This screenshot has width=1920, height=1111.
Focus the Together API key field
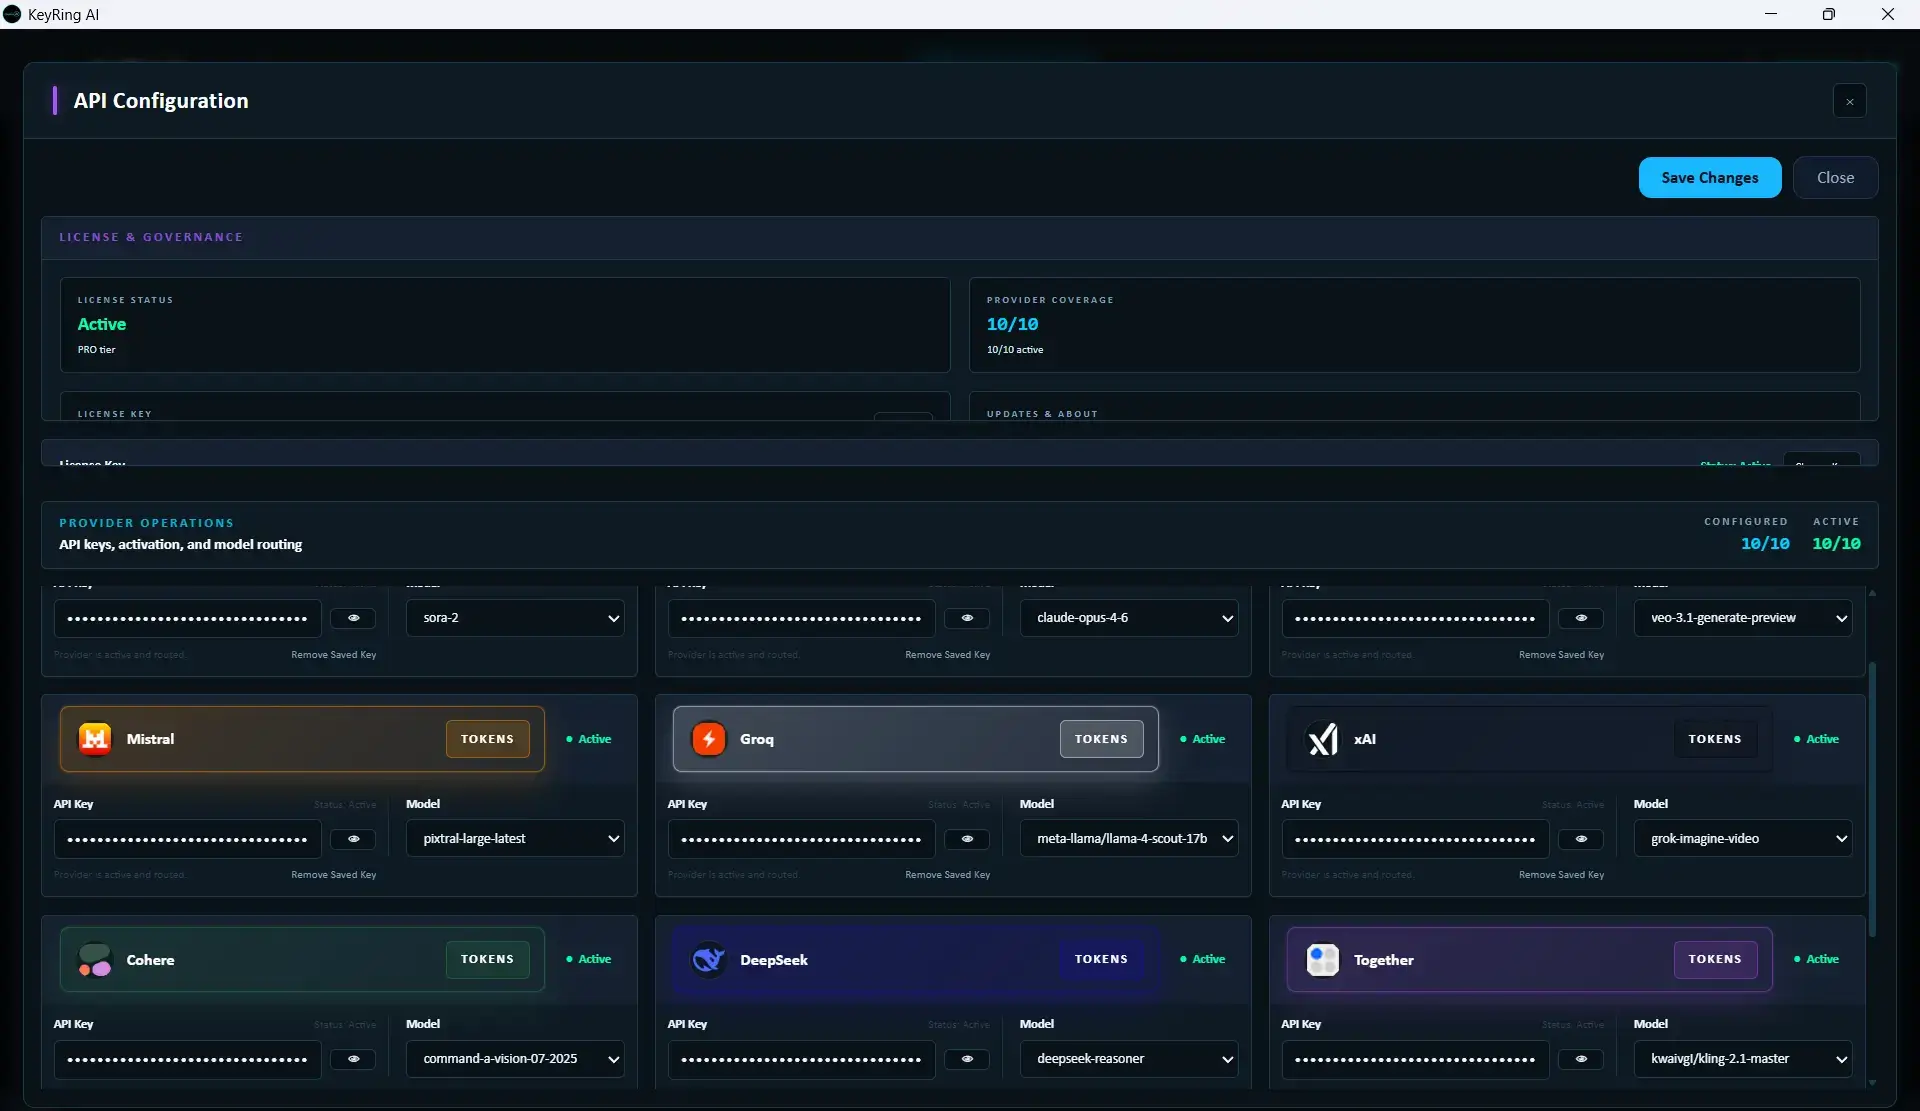[x=1415, y=1059]
